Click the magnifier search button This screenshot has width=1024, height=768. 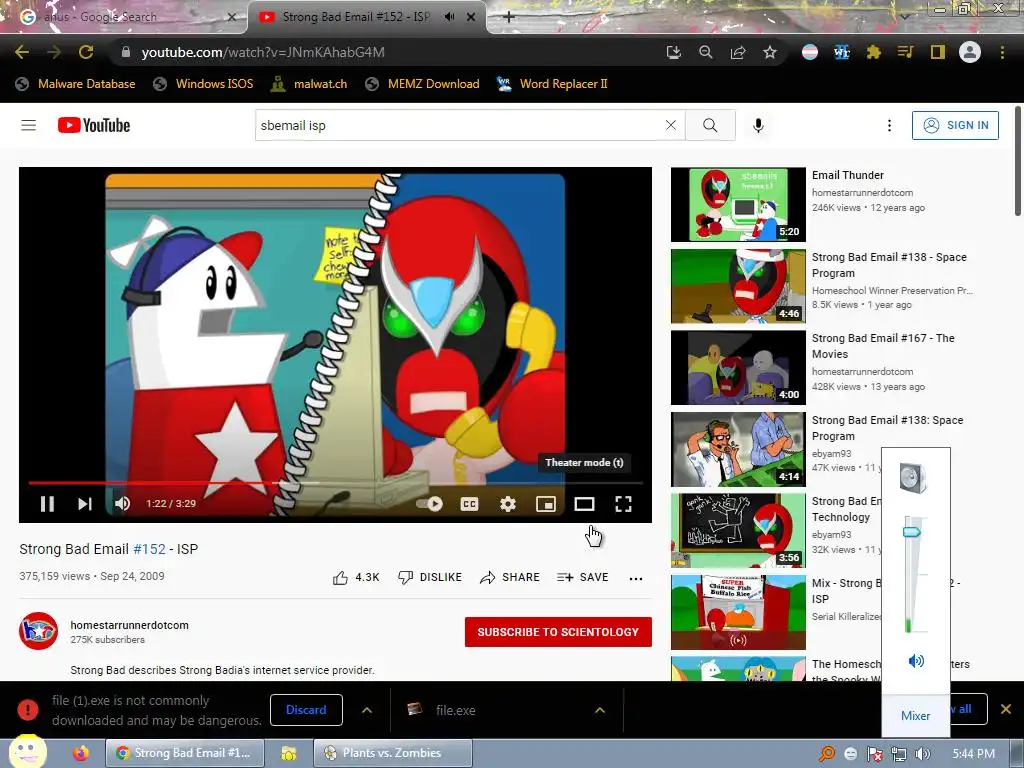[x=710, y=125]
